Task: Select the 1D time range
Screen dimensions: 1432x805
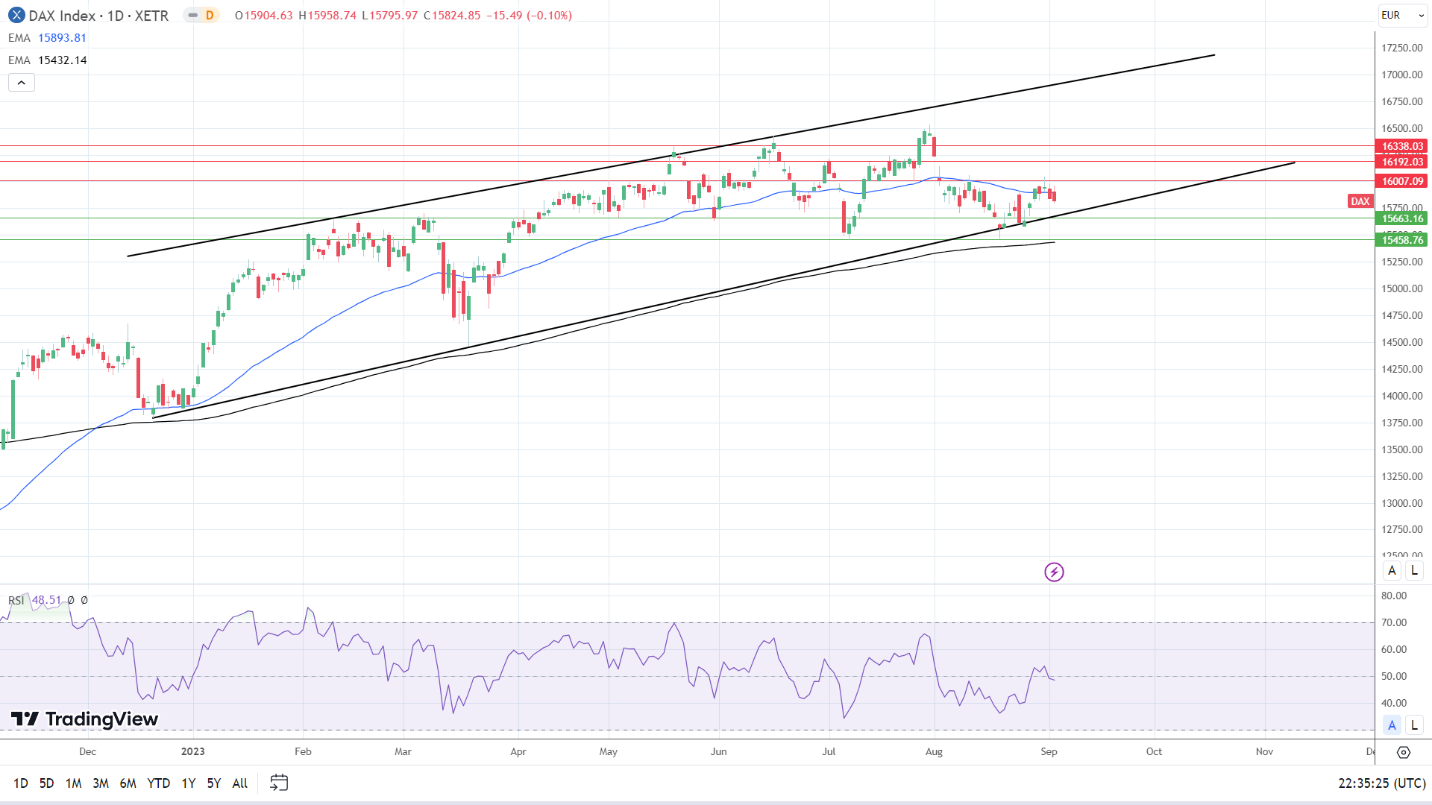Action: (21, 783)
